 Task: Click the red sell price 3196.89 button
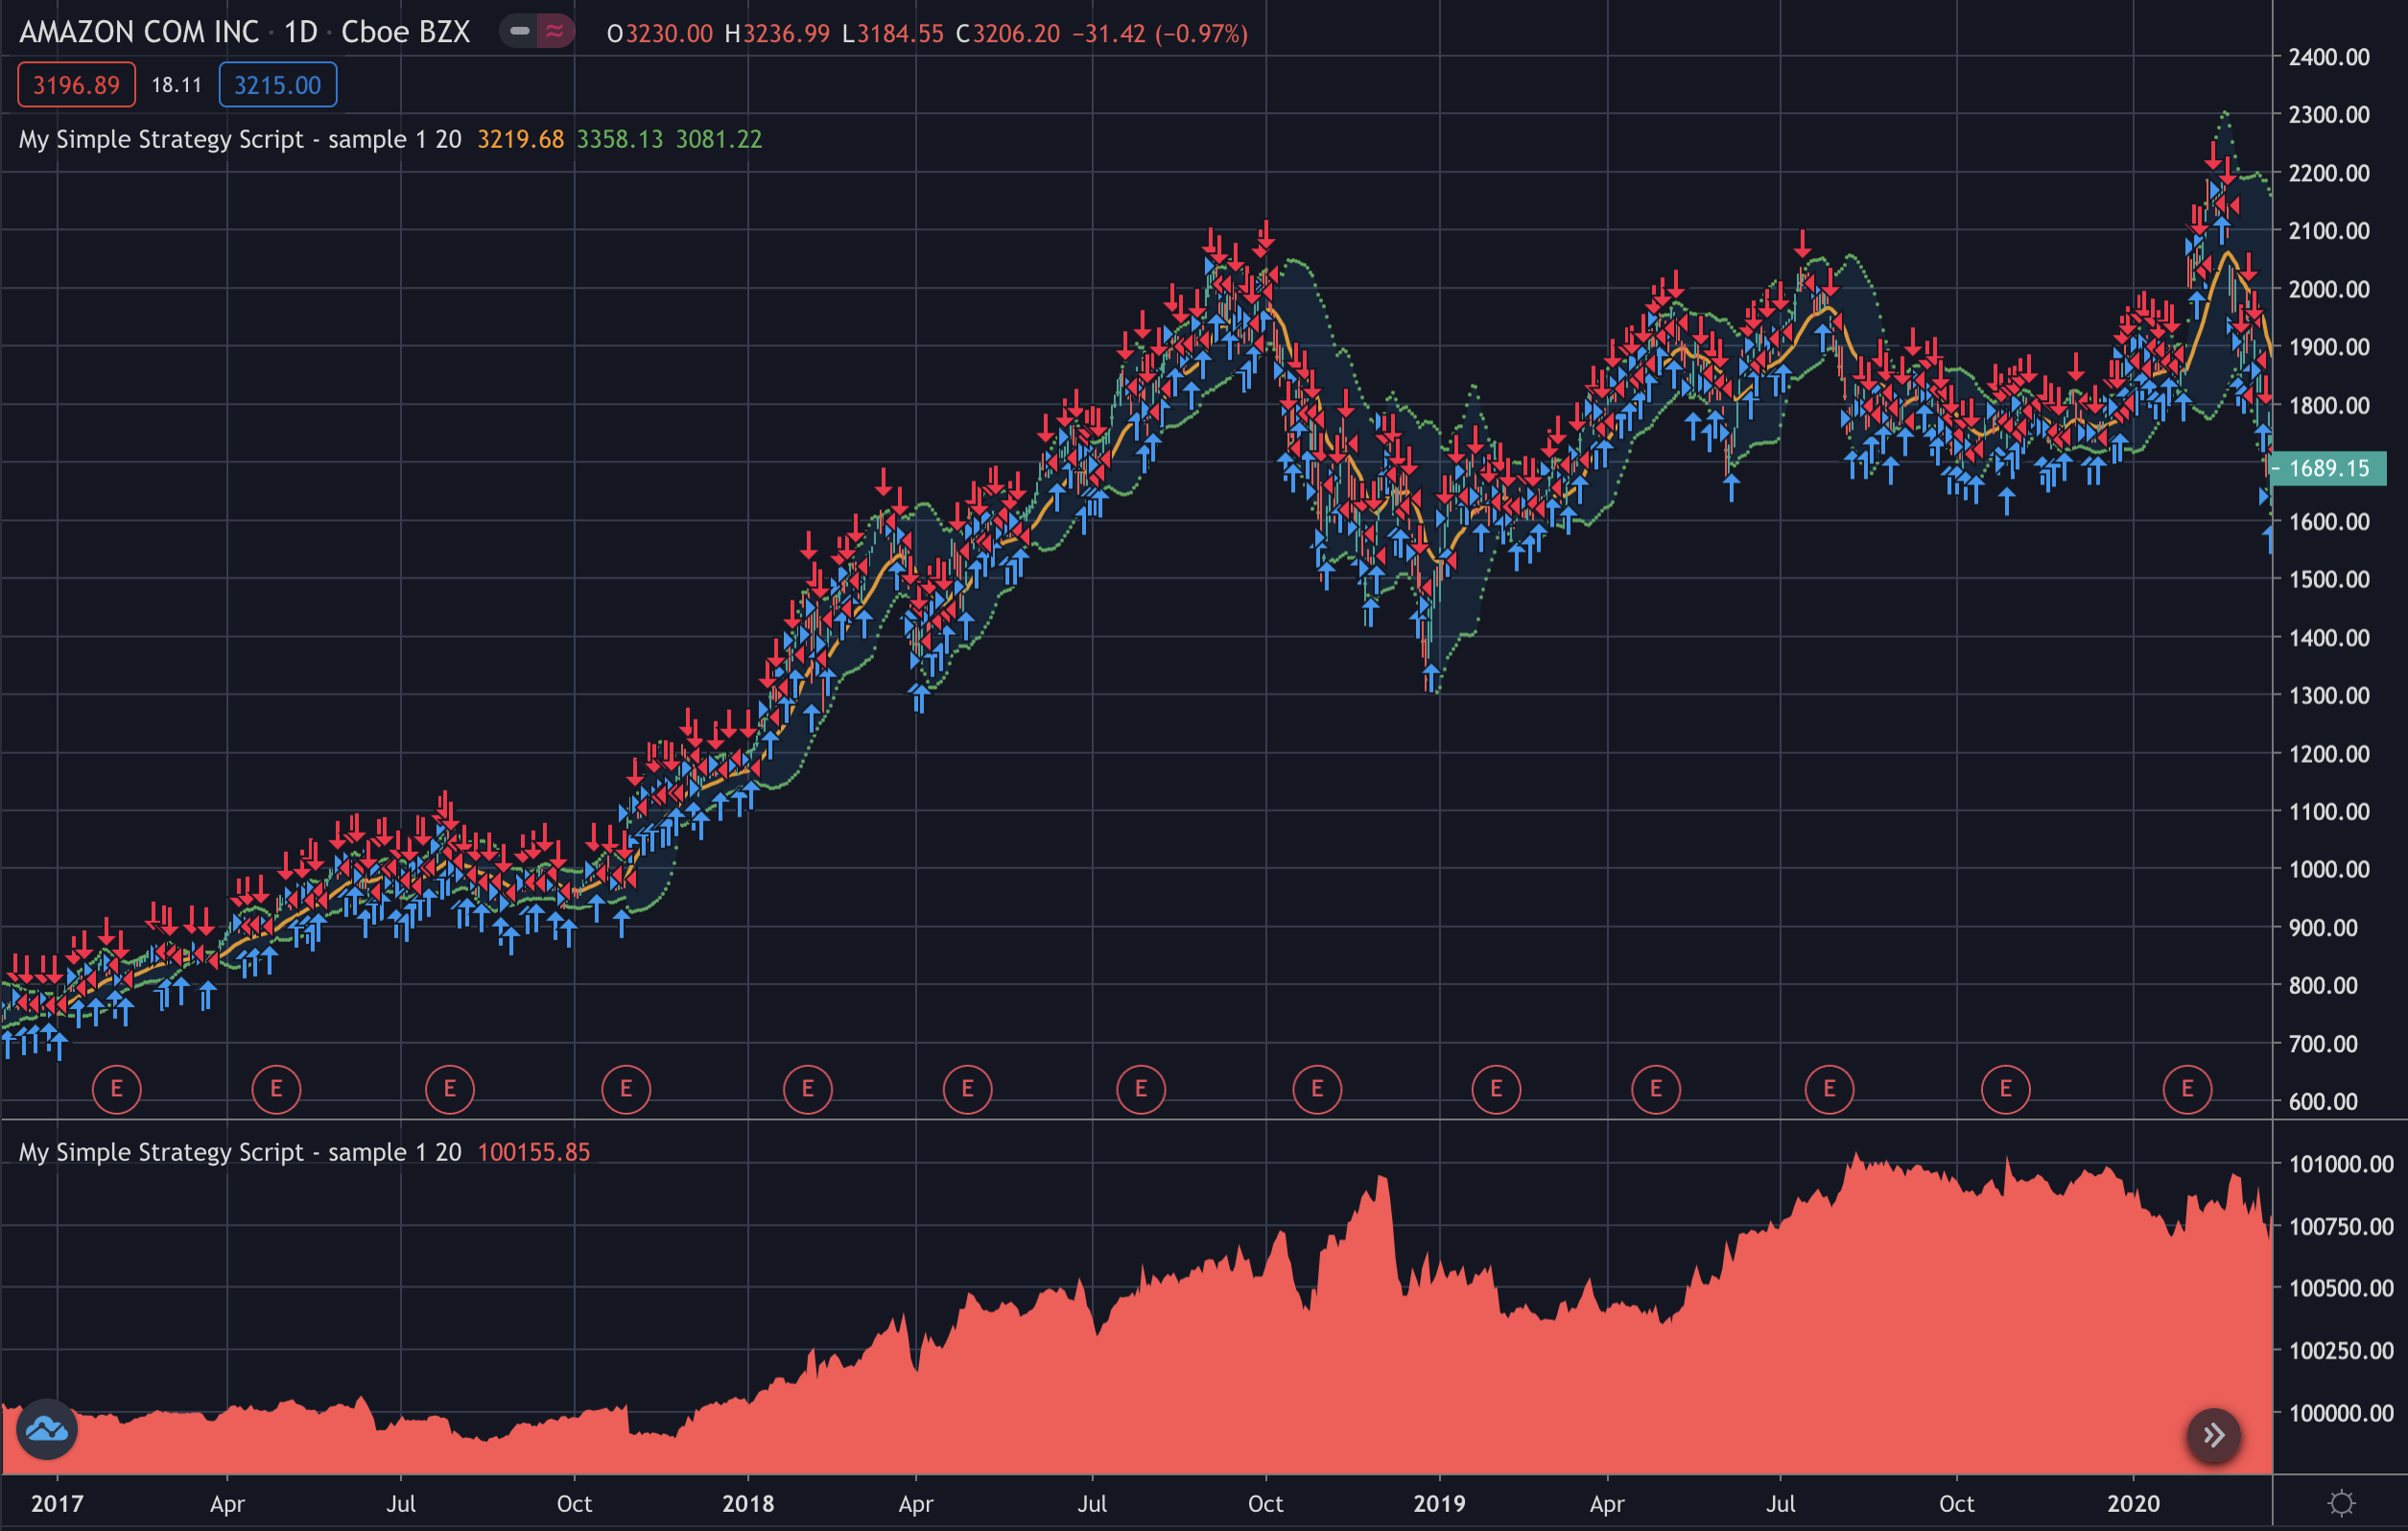(x=77, y=85)
